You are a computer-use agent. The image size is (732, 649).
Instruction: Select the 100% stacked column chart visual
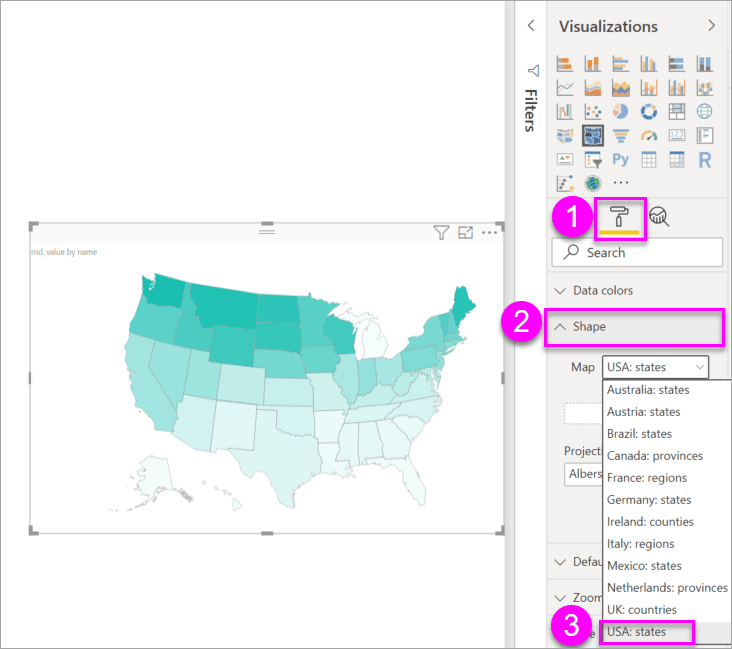coord(704,63)
